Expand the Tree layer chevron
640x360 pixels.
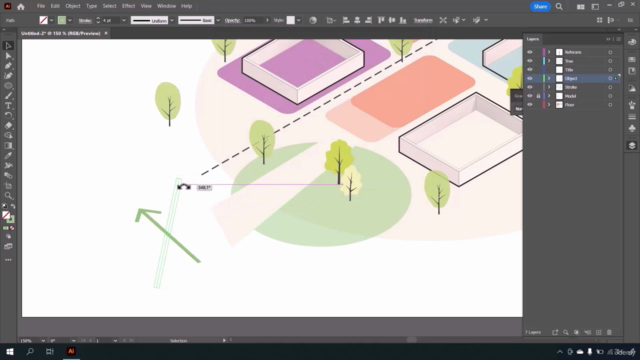pos(549,61)
